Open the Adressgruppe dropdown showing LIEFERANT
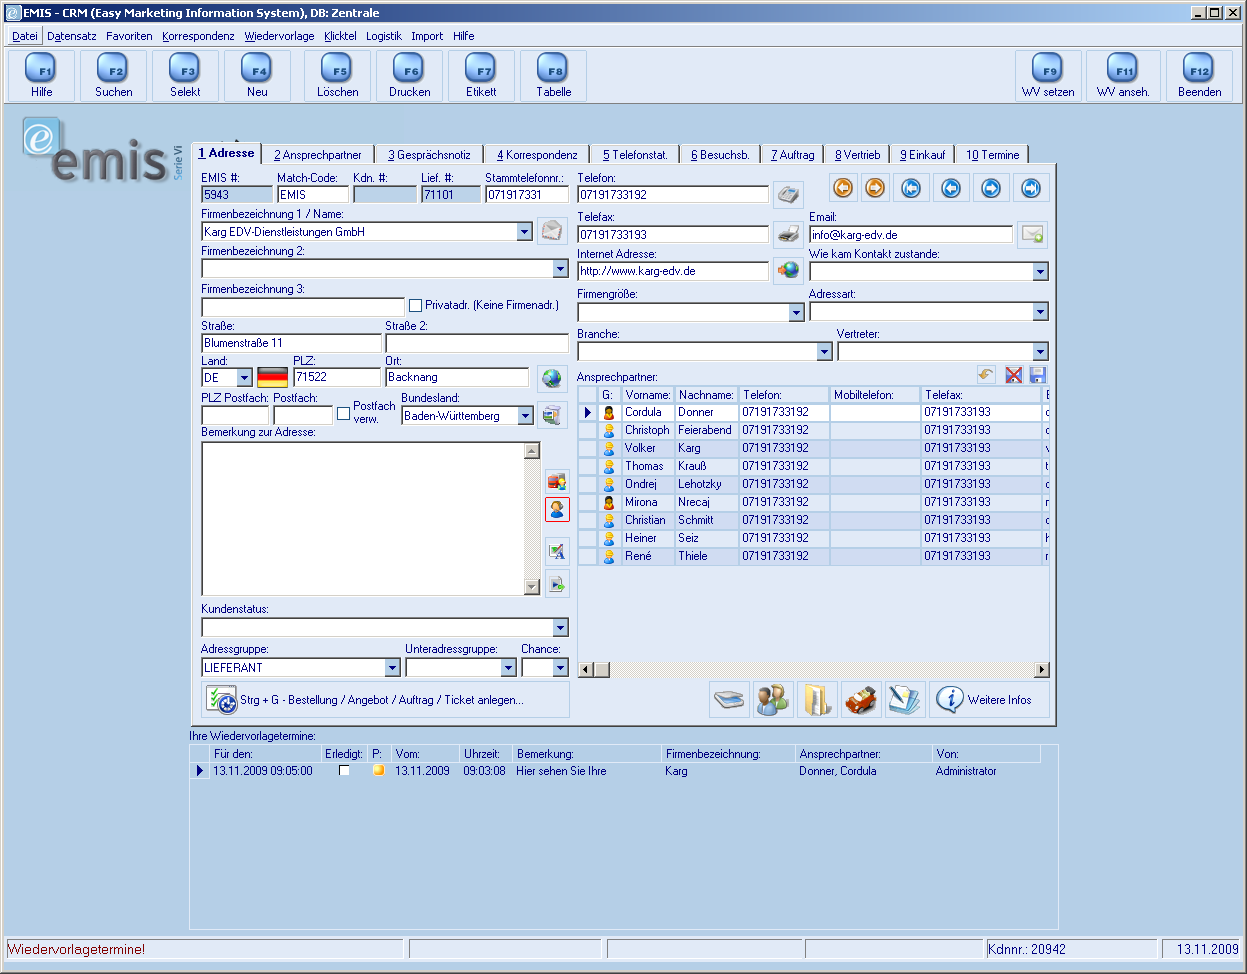The width and height of the screenshot is (1247, 974). (x=392, y=668)
